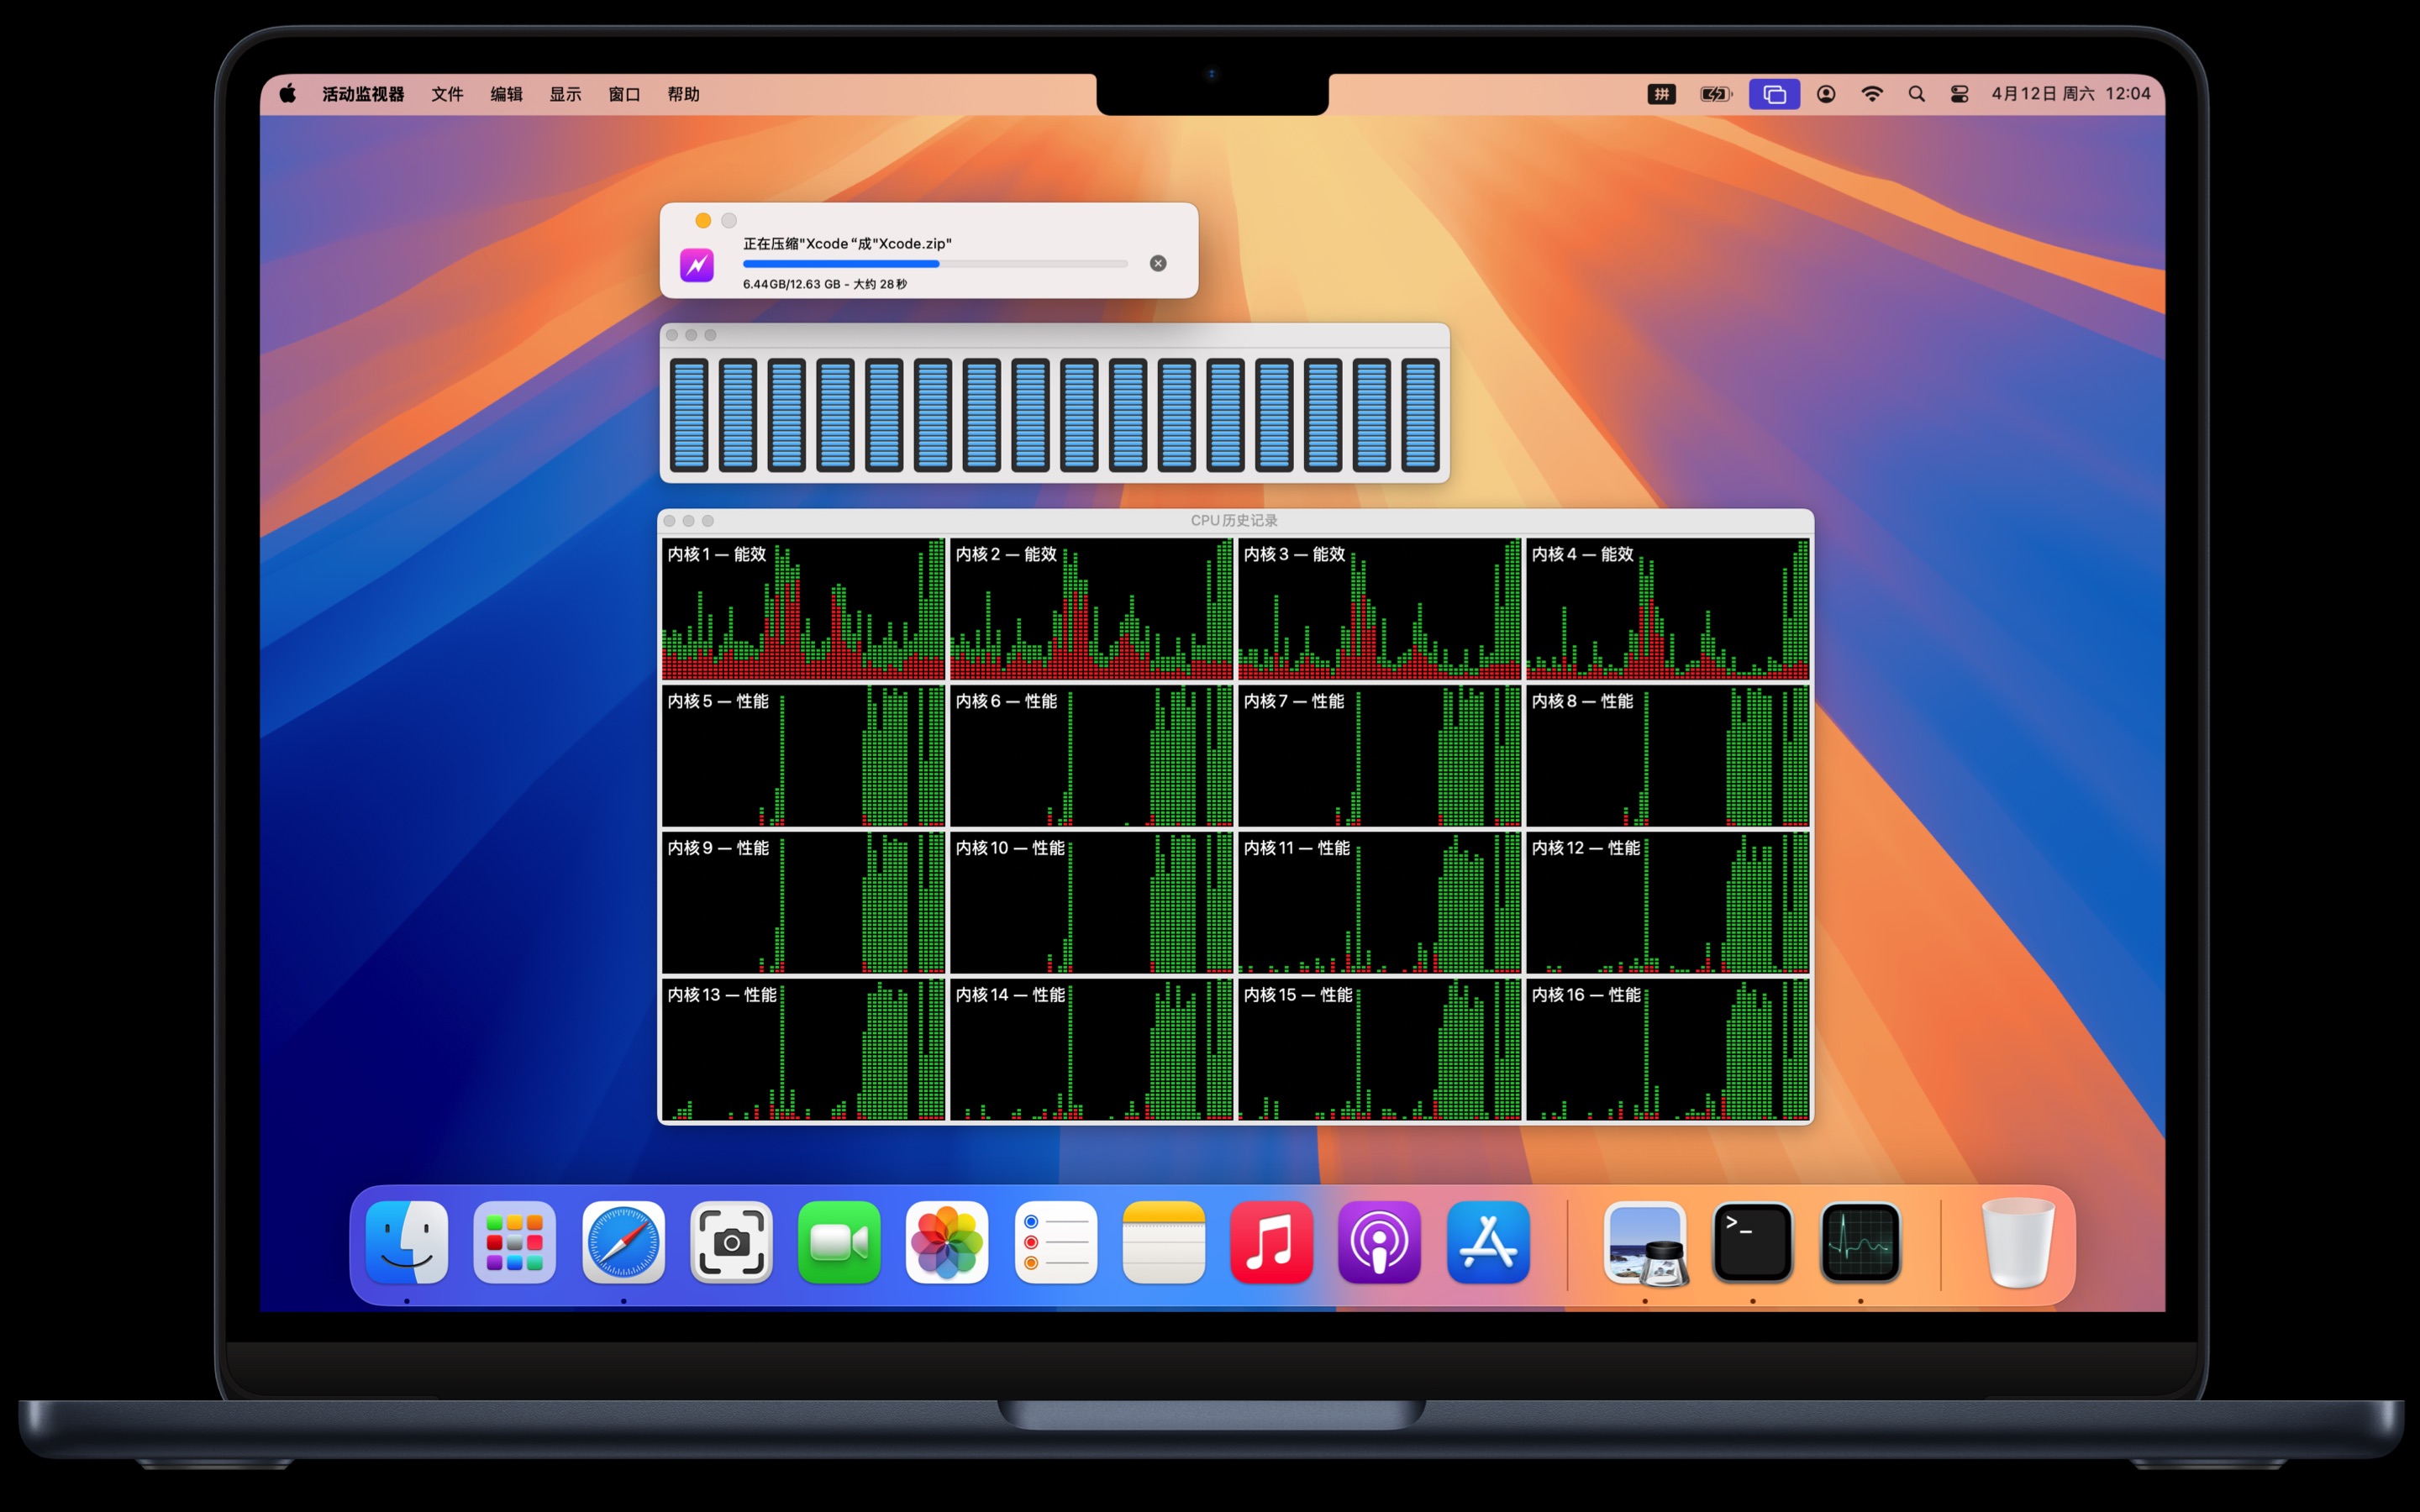The image size is (2420, 1512).
Task: Launch Photos from the dock
Action: 947,1242
